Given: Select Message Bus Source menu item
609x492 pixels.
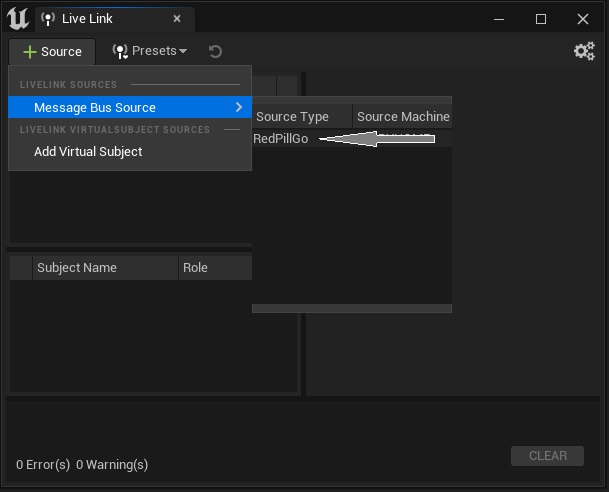Looking at the screenshot, I should click(95, 107).
